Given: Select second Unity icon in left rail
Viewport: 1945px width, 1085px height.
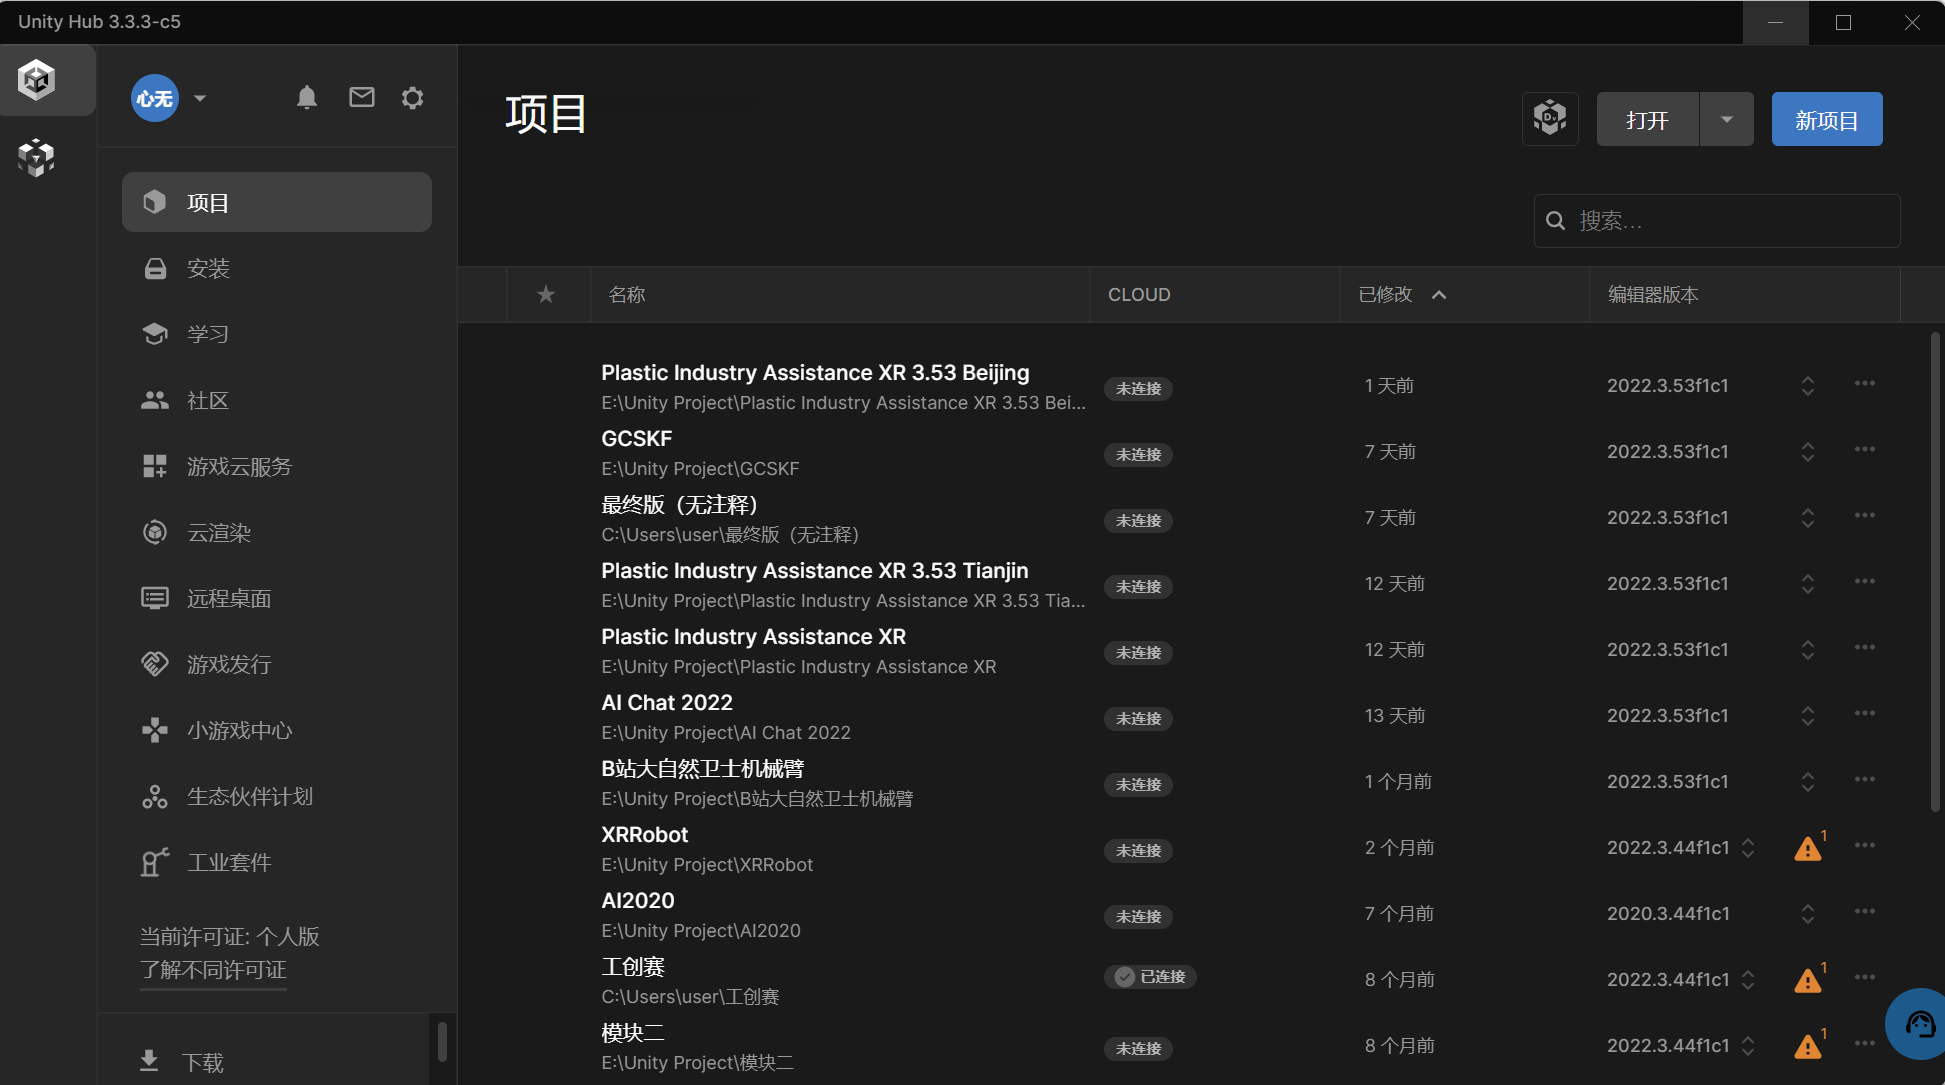Looking at the screenshot, I should click(37, 157).
